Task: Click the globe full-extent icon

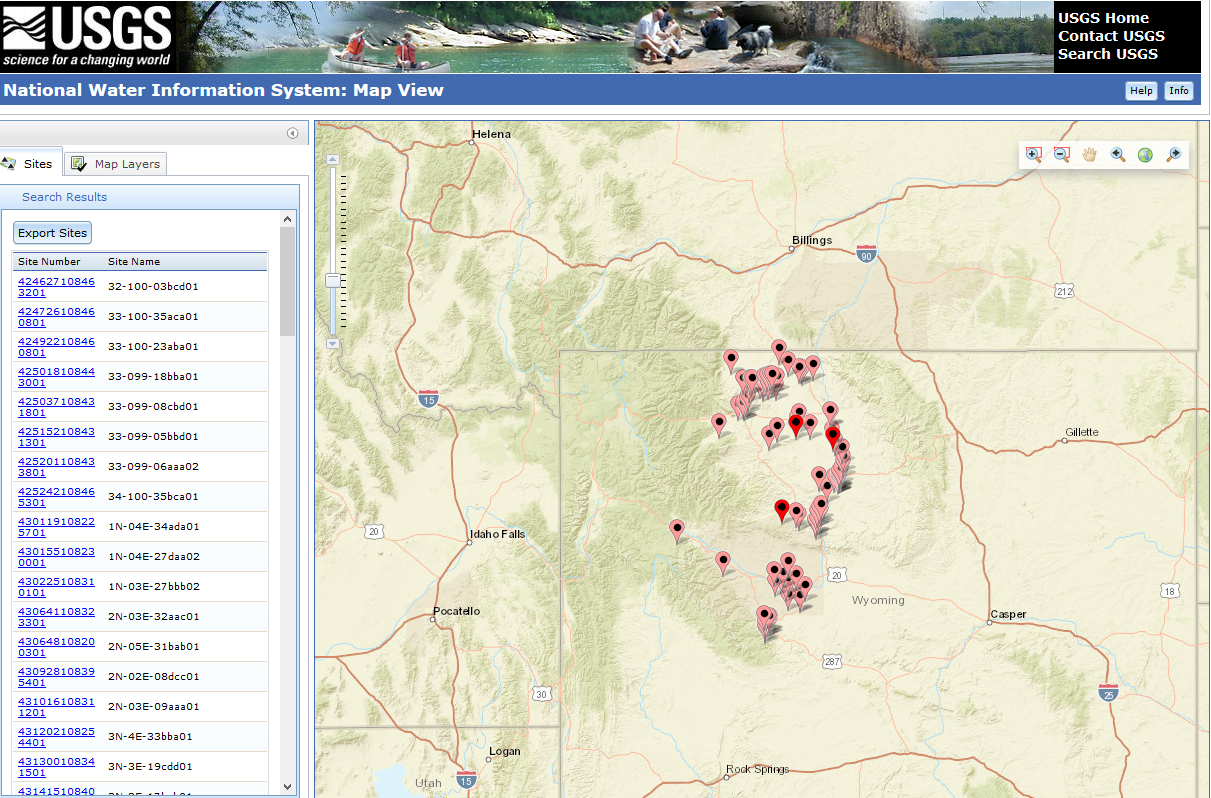Action: [1143, 155]
